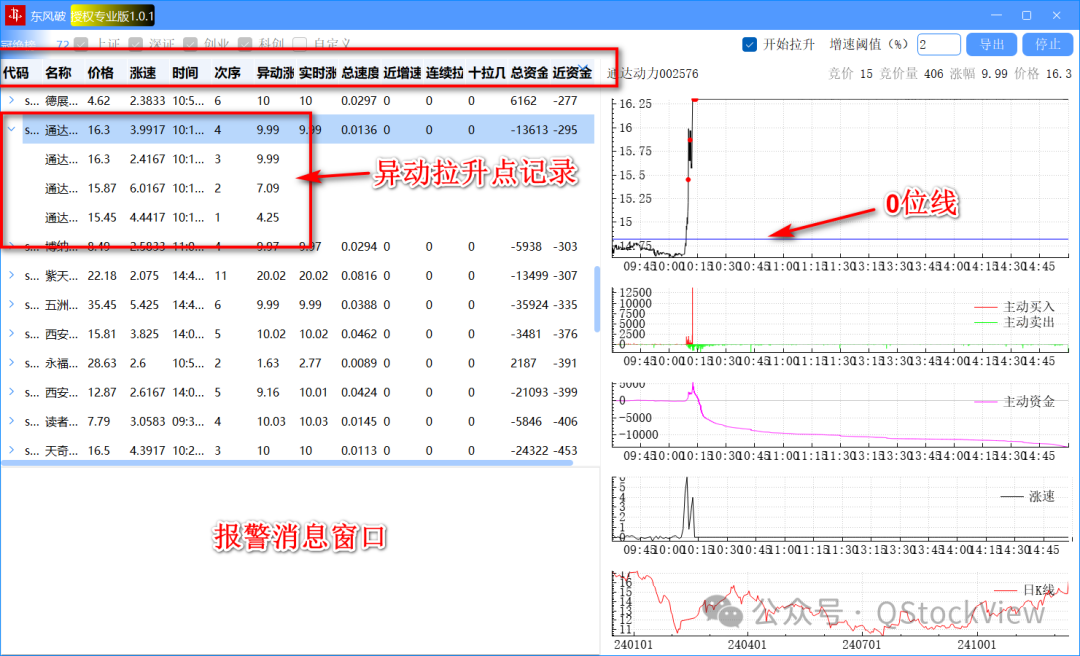Select the 永福 row price 28.63

(x=102, y=363)
